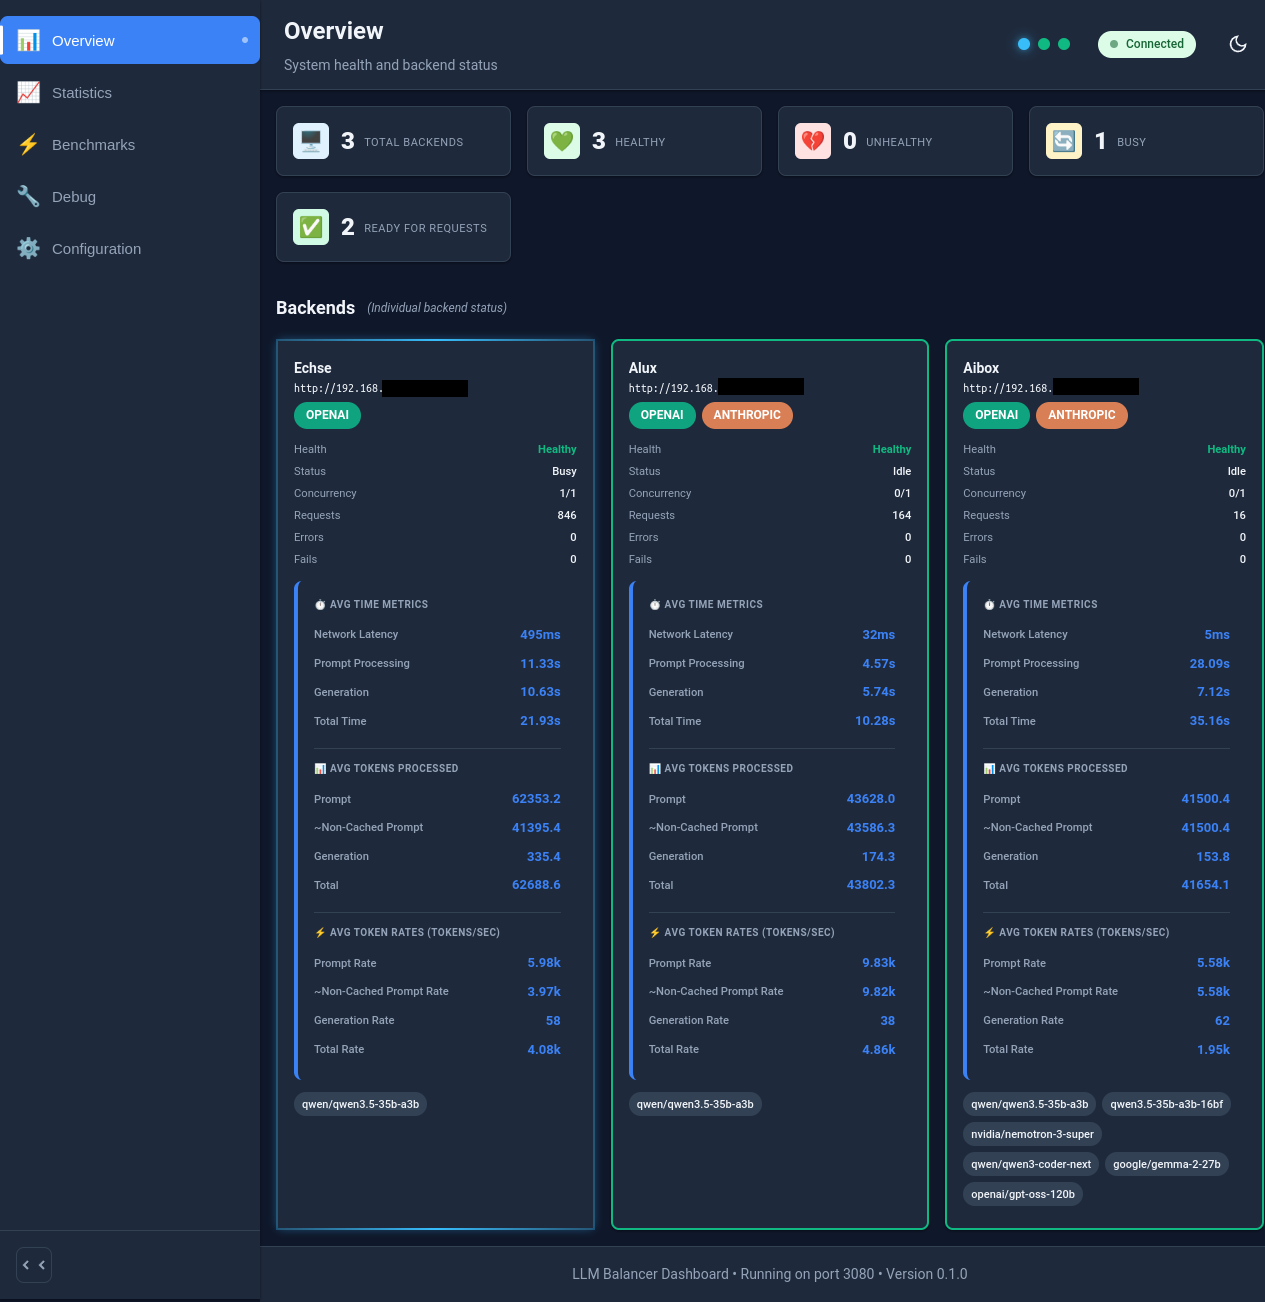Click the Connected status badge
The image size is (1265, 1302).
point(1147,44)
